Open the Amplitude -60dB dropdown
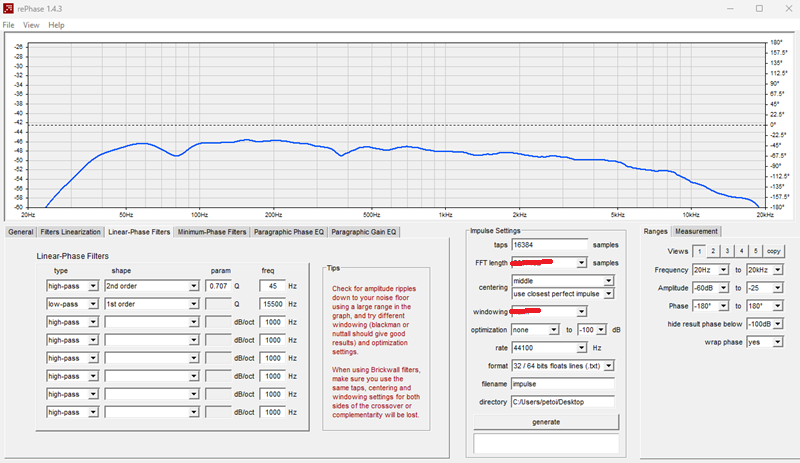 (710, 288)
